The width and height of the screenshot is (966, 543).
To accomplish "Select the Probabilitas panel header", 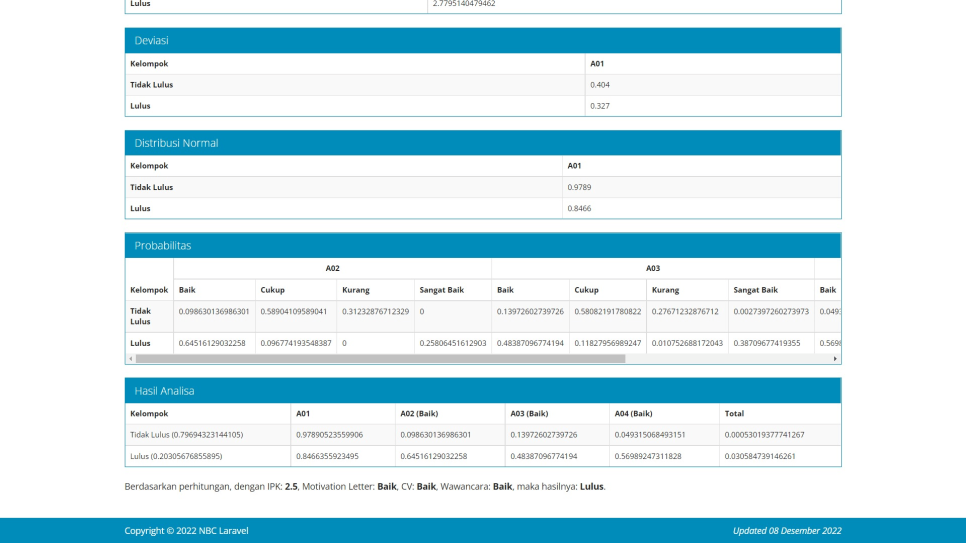I will coord(483,245).
